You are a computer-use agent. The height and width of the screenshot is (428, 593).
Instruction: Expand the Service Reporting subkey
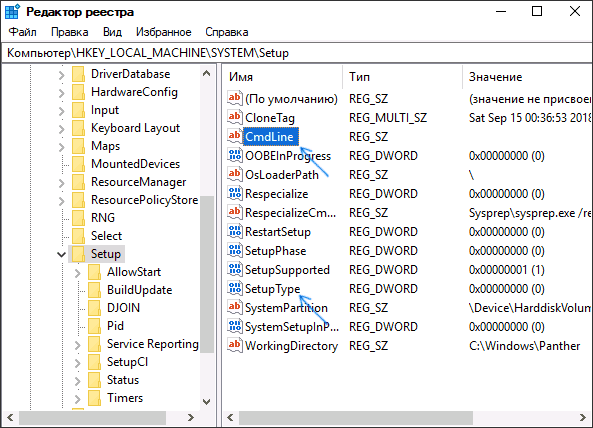[78, 344]
